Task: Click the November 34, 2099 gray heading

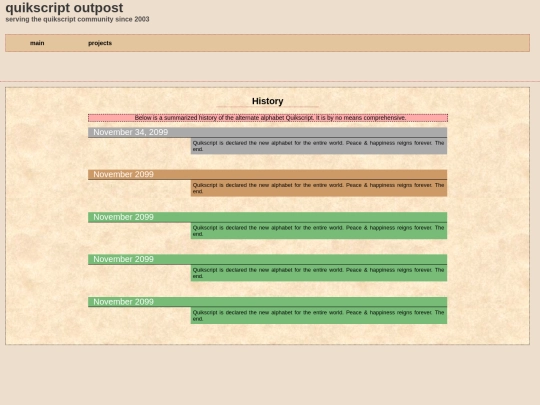Action: (268, 132)
